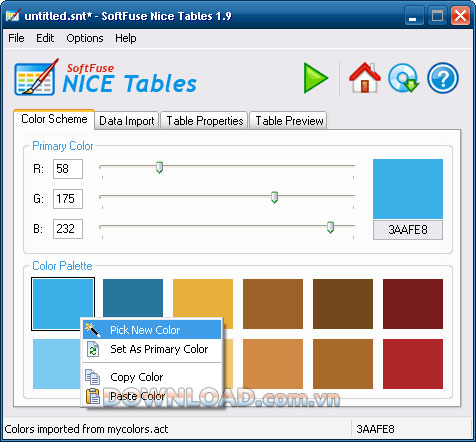Select the light sky blue palette swatch
476x442 pixels.
tap(57, 364)
